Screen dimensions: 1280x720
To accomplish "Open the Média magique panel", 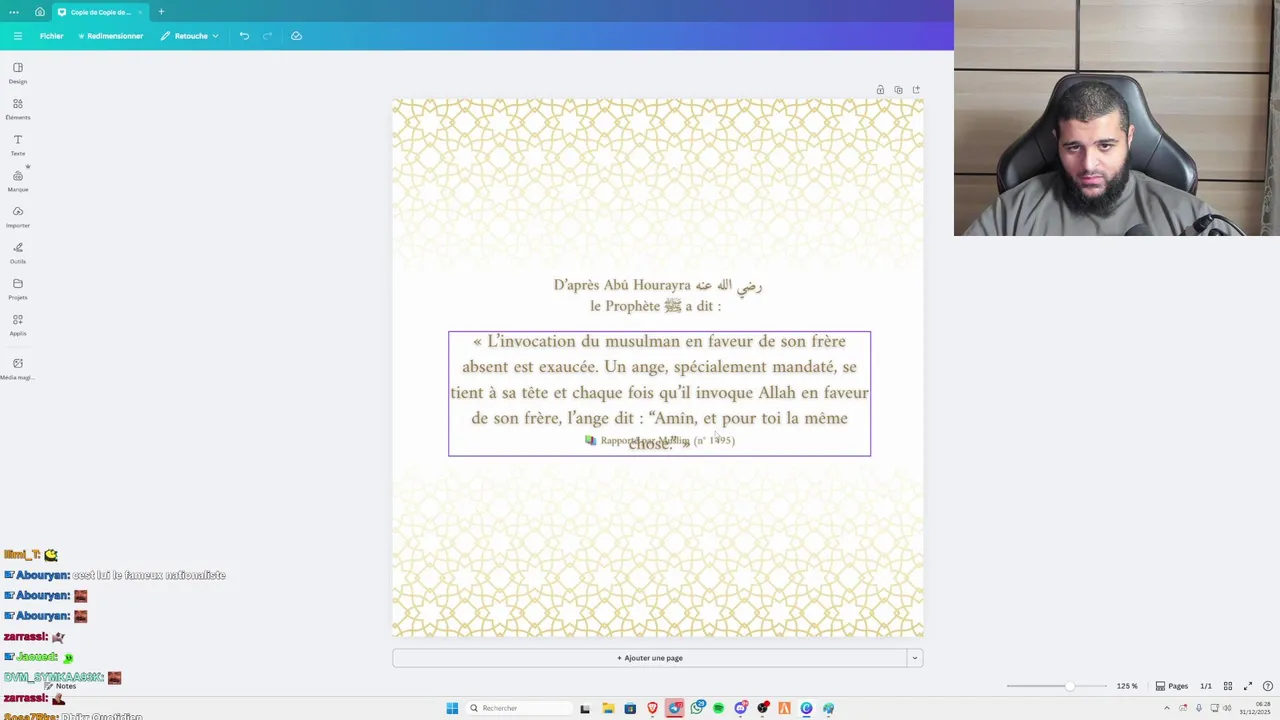I will [18, 369].
